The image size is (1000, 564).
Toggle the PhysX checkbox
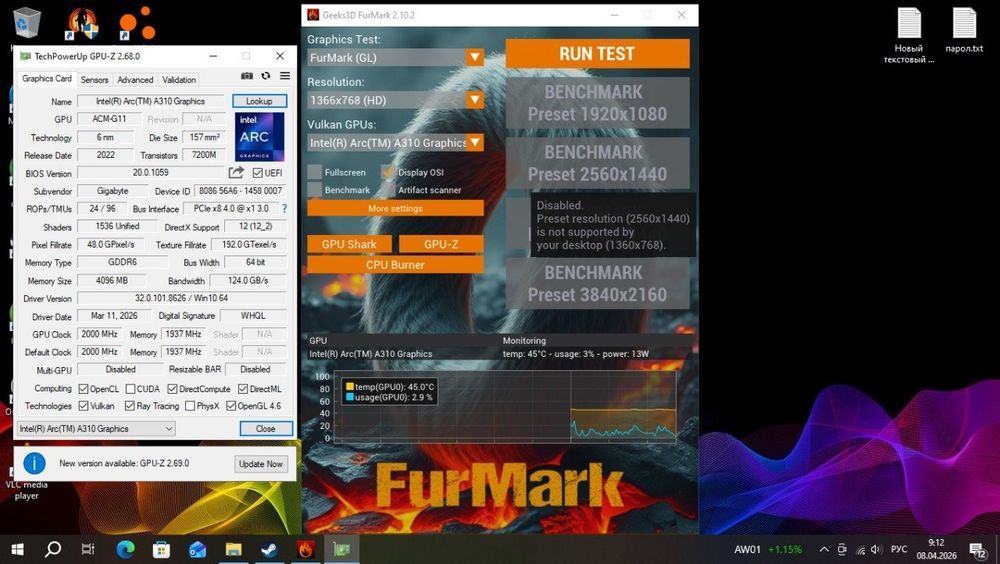click(x=189, y=406)
